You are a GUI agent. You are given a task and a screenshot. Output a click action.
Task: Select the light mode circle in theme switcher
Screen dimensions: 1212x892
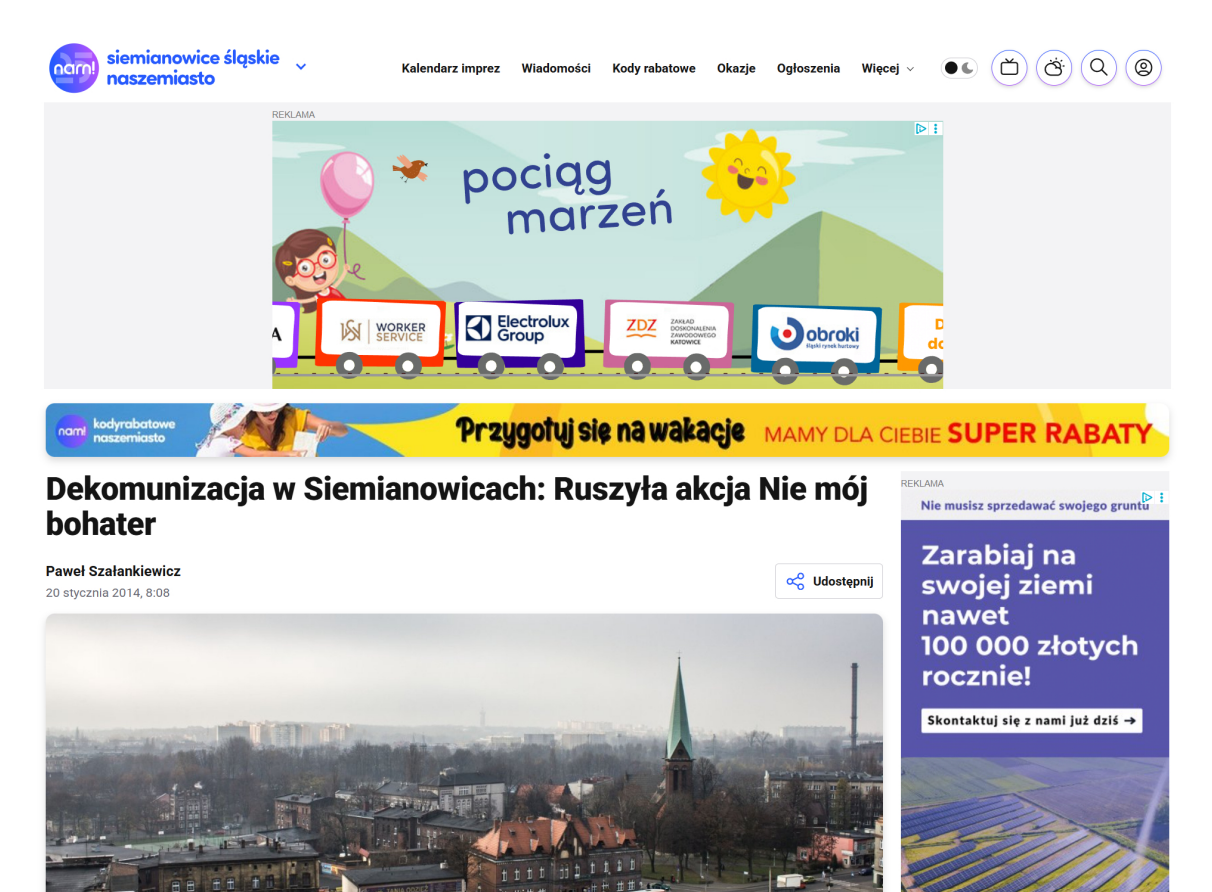click(950, 67)
